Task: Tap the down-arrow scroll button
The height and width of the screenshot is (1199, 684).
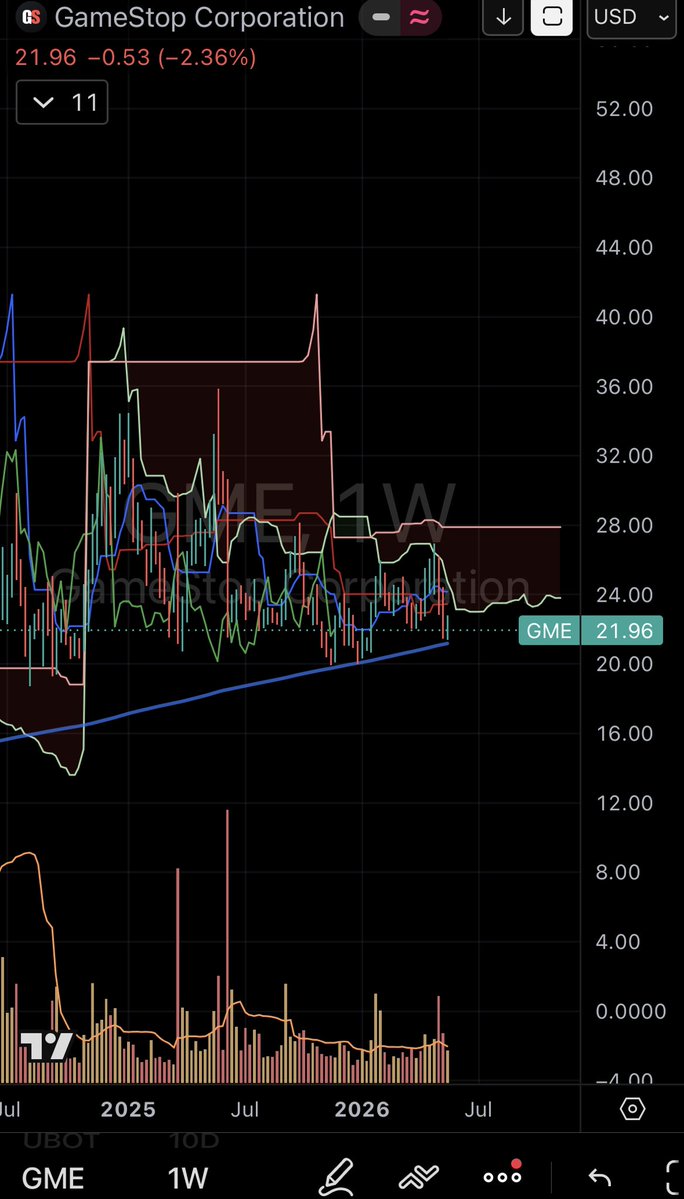Action: pos(503,18)
